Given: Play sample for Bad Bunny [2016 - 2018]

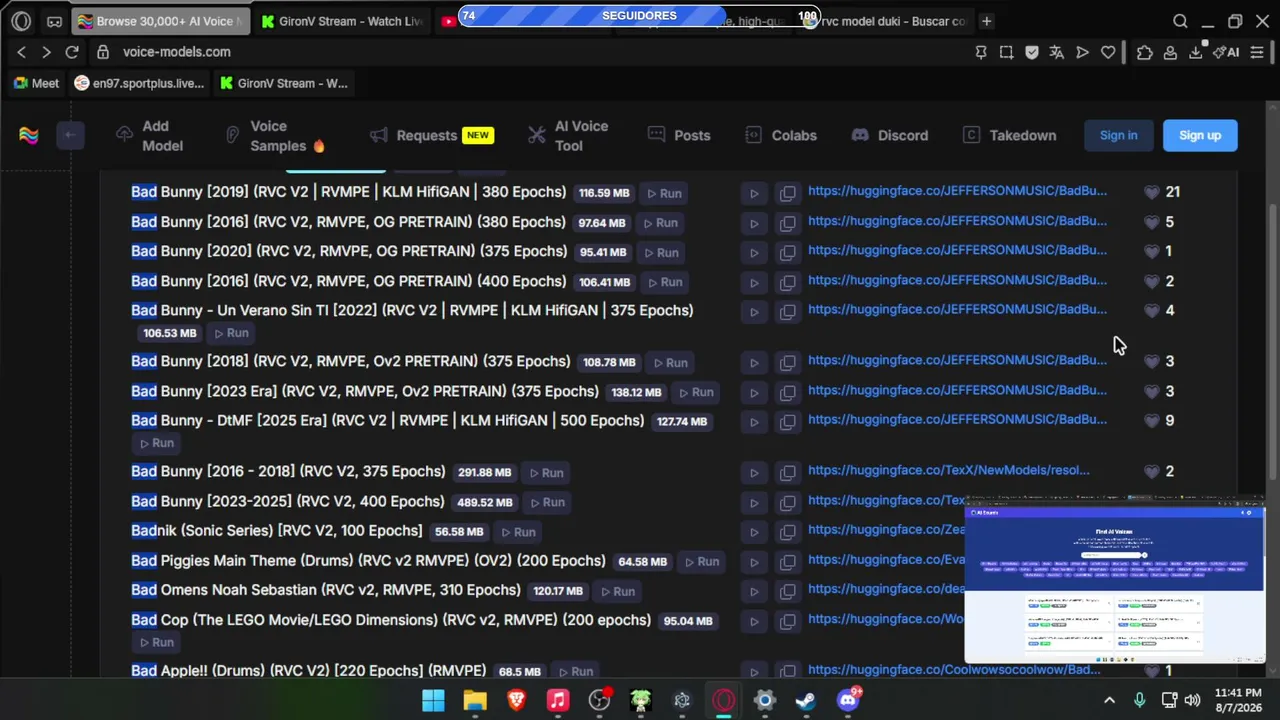Looking at the screenshot, I should click(754, 472).
